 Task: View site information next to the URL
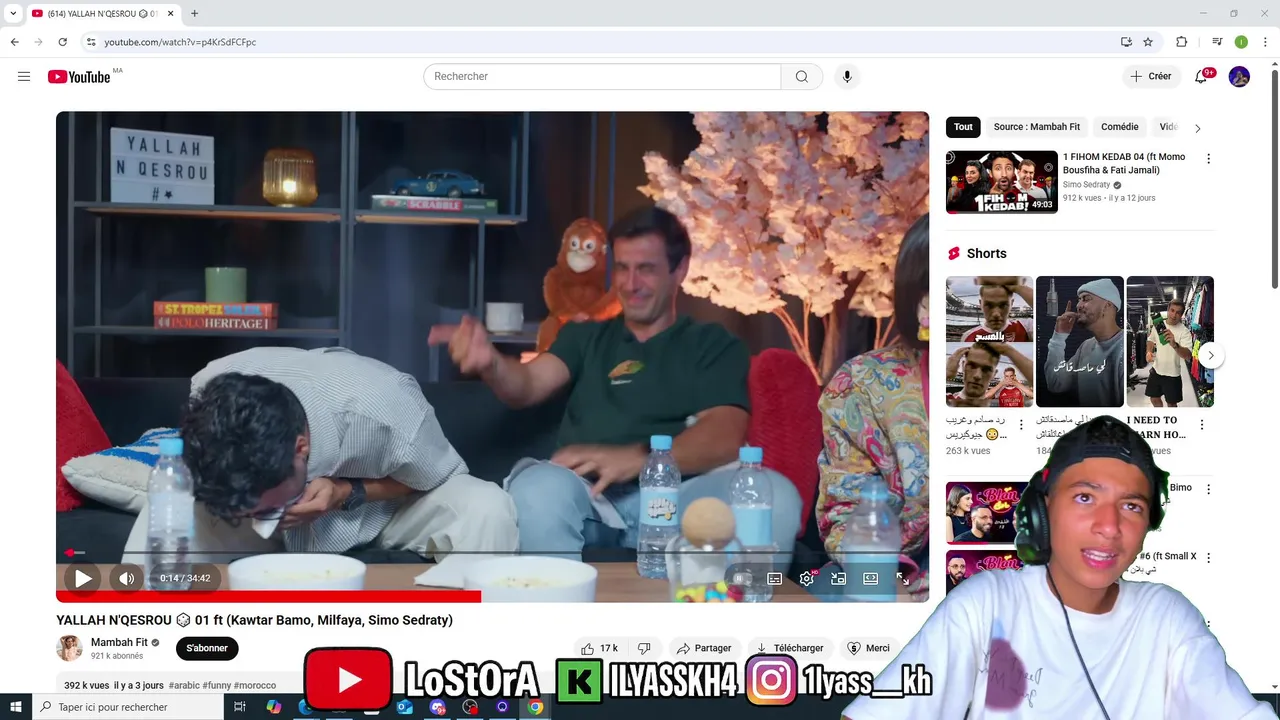tap(91, 42)
